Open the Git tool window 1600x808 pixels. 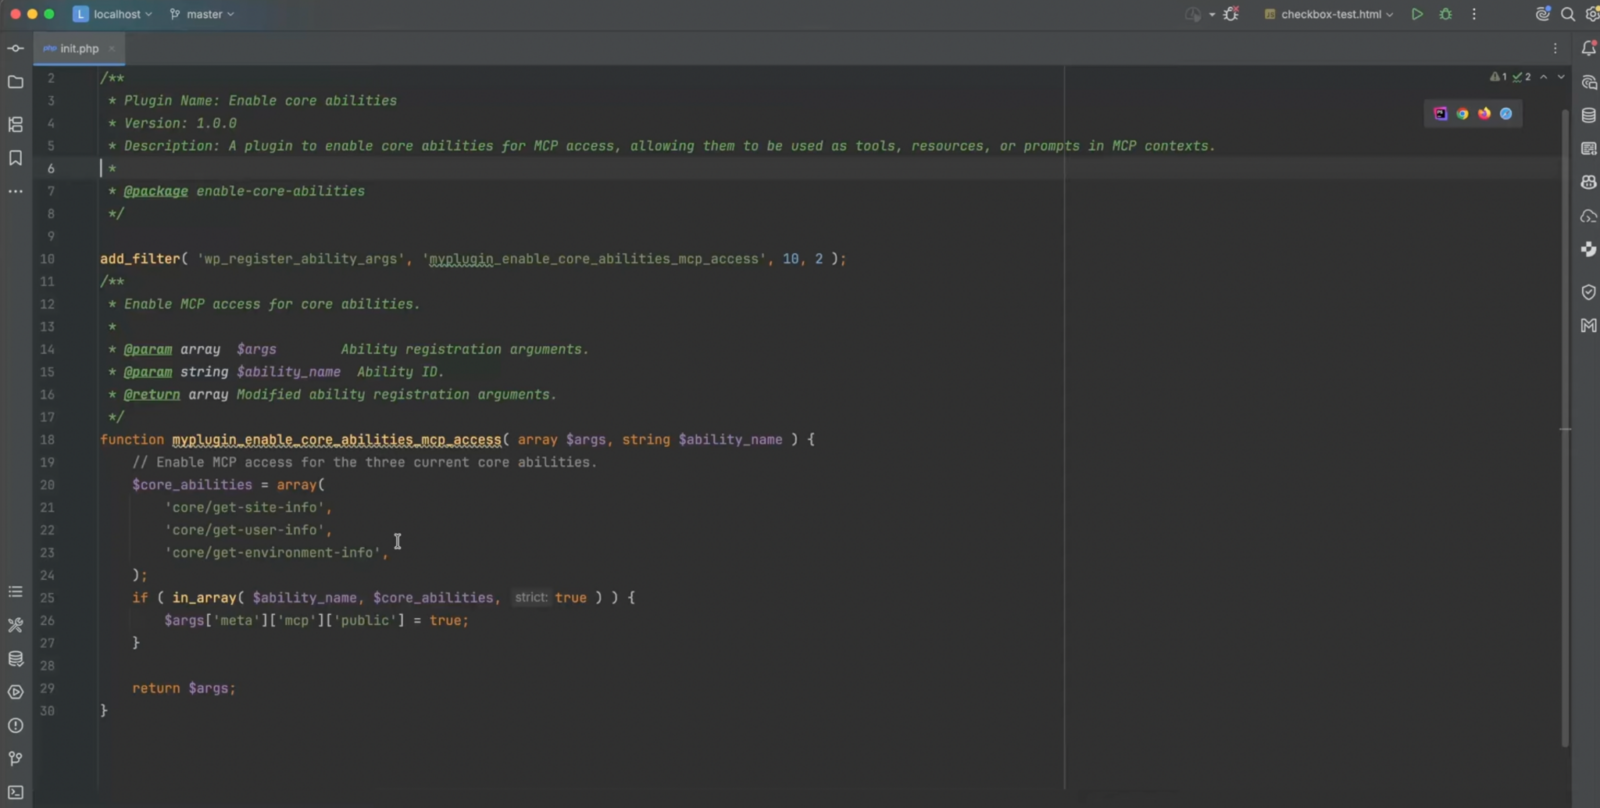[x=15, y=759]
